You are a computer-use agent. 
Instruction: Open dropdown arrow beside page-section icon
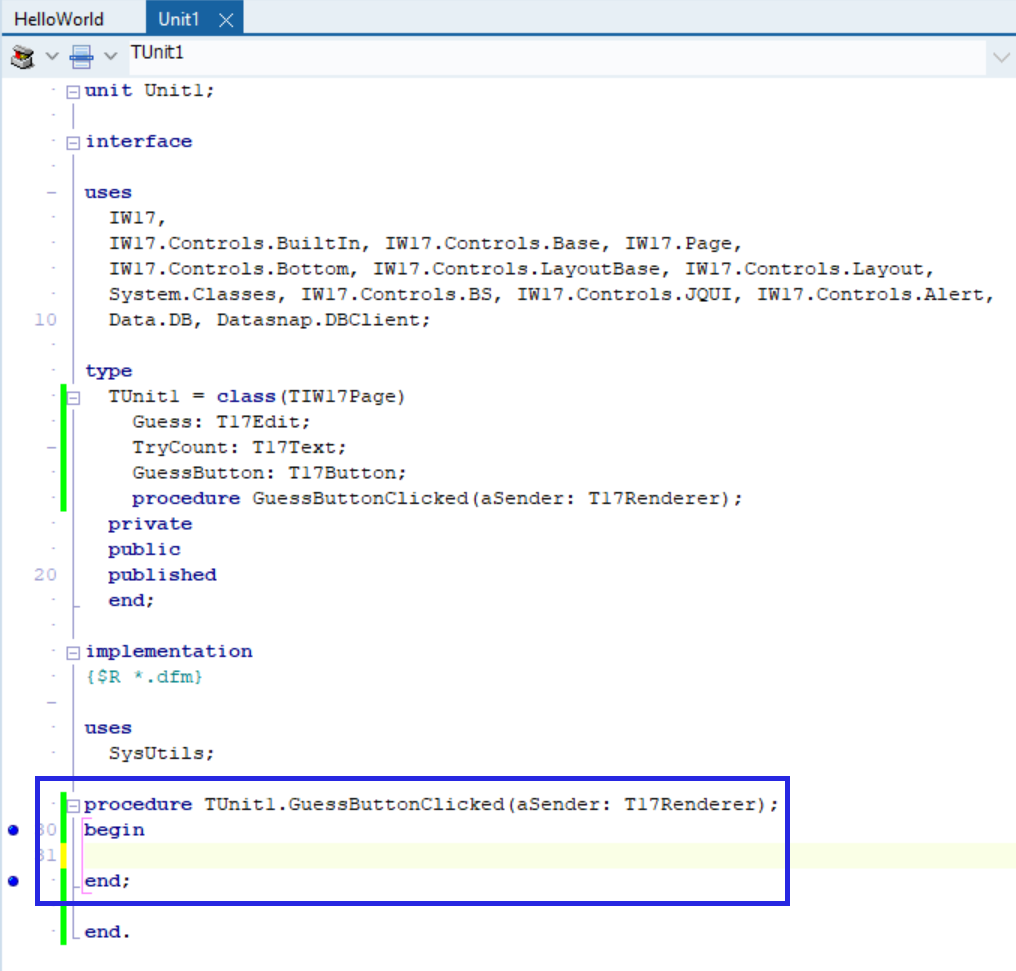(x=111, y=56)
